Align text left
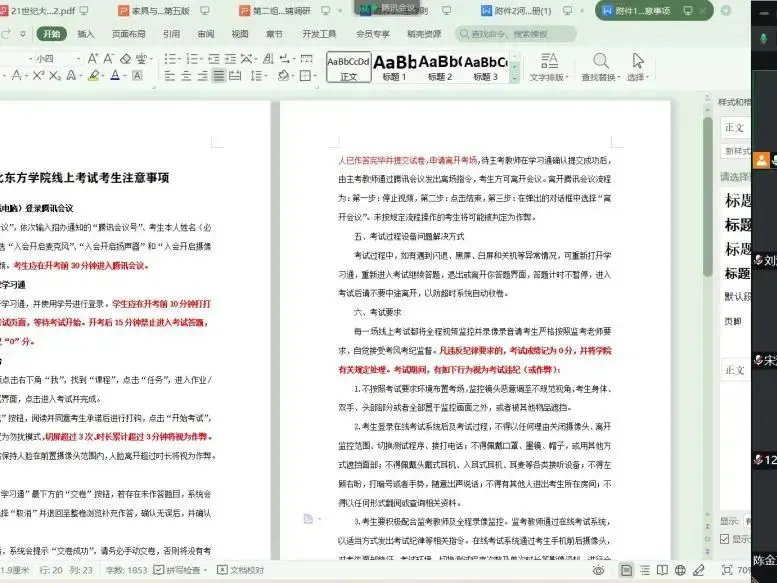 (169, 76)
